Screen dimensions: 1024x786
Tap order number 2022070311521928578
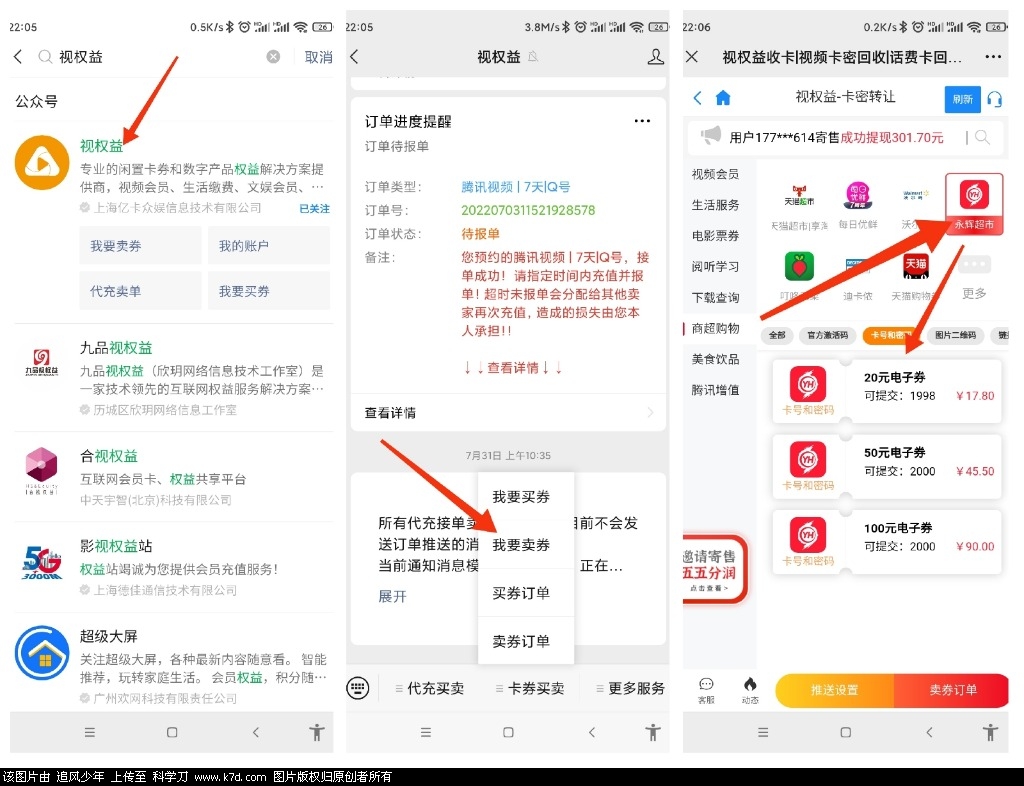coord(528,210)
